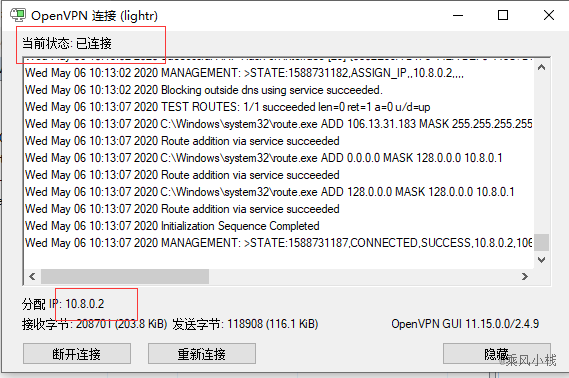Click the horizontal scroll right arrow

pos(524,276)
